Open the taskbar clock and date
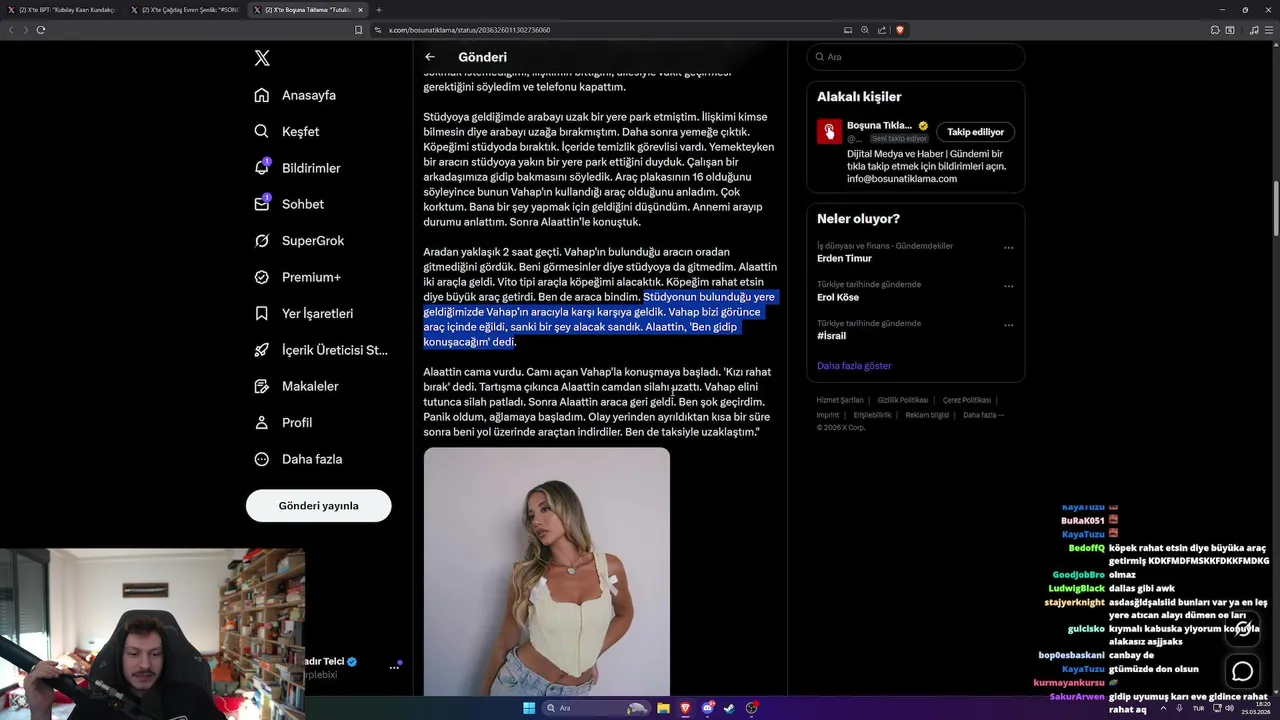 (x=1256, y=708)
